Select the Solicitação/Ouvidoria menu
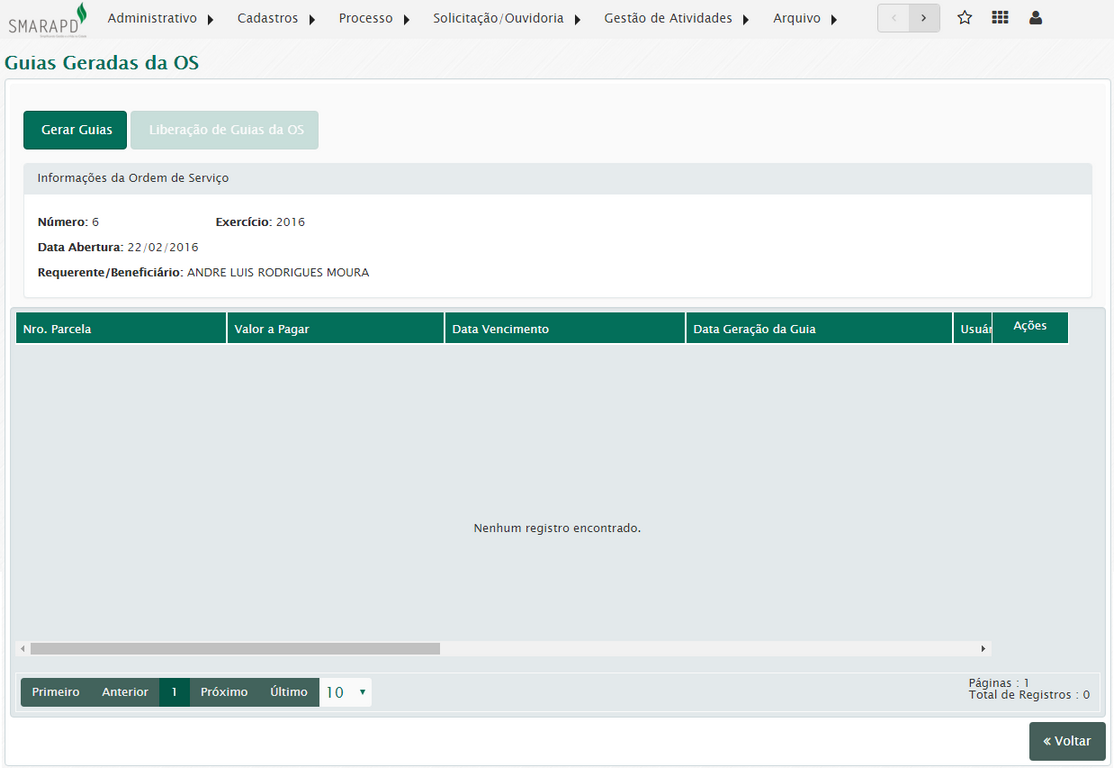Viewport: 1114px width, 768px height. point(507,19)
